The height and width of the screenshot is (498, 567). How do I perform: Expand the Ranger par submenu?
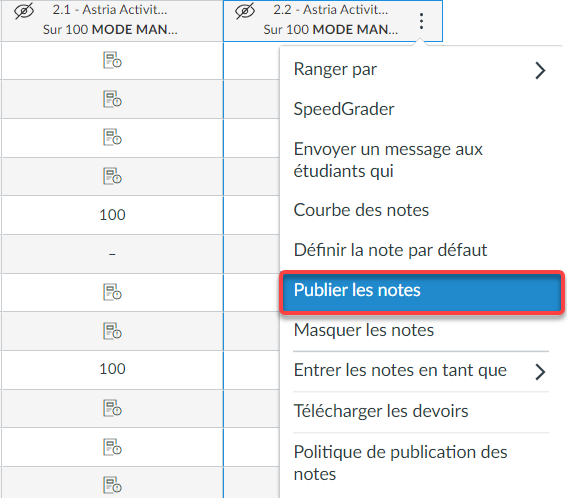[421, 69]
